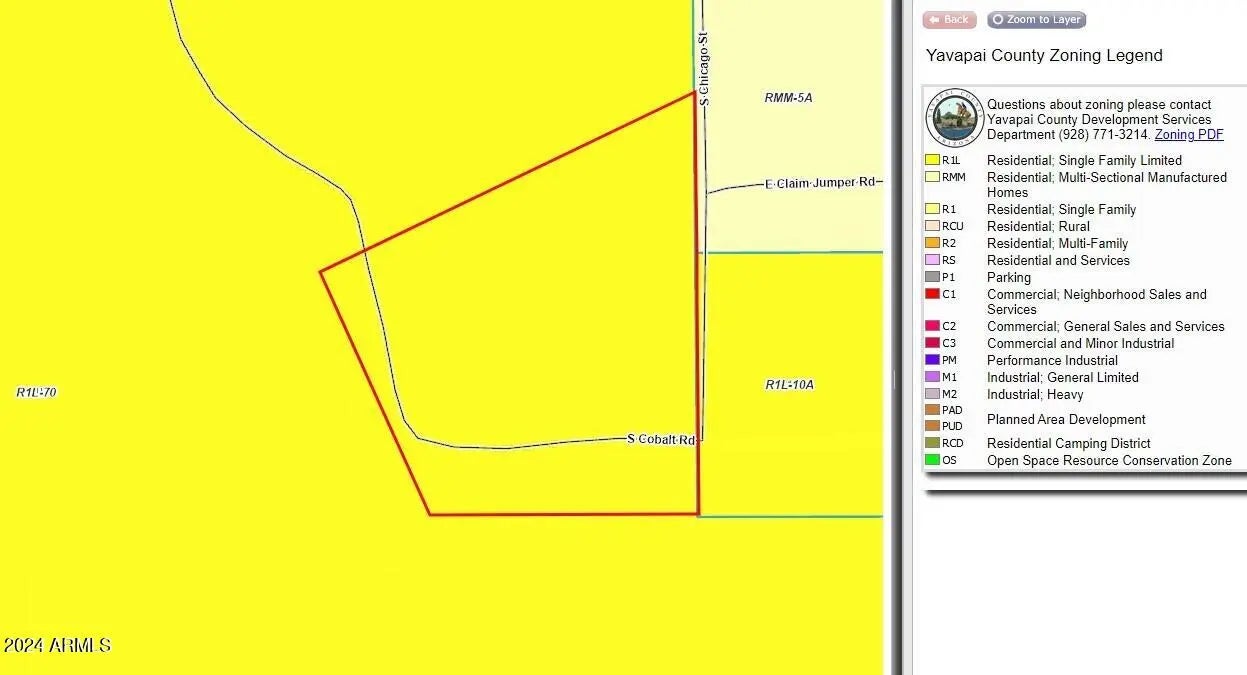Click the Zoom to Layer button
The image size is (1247, 675).
[1036, 20]
